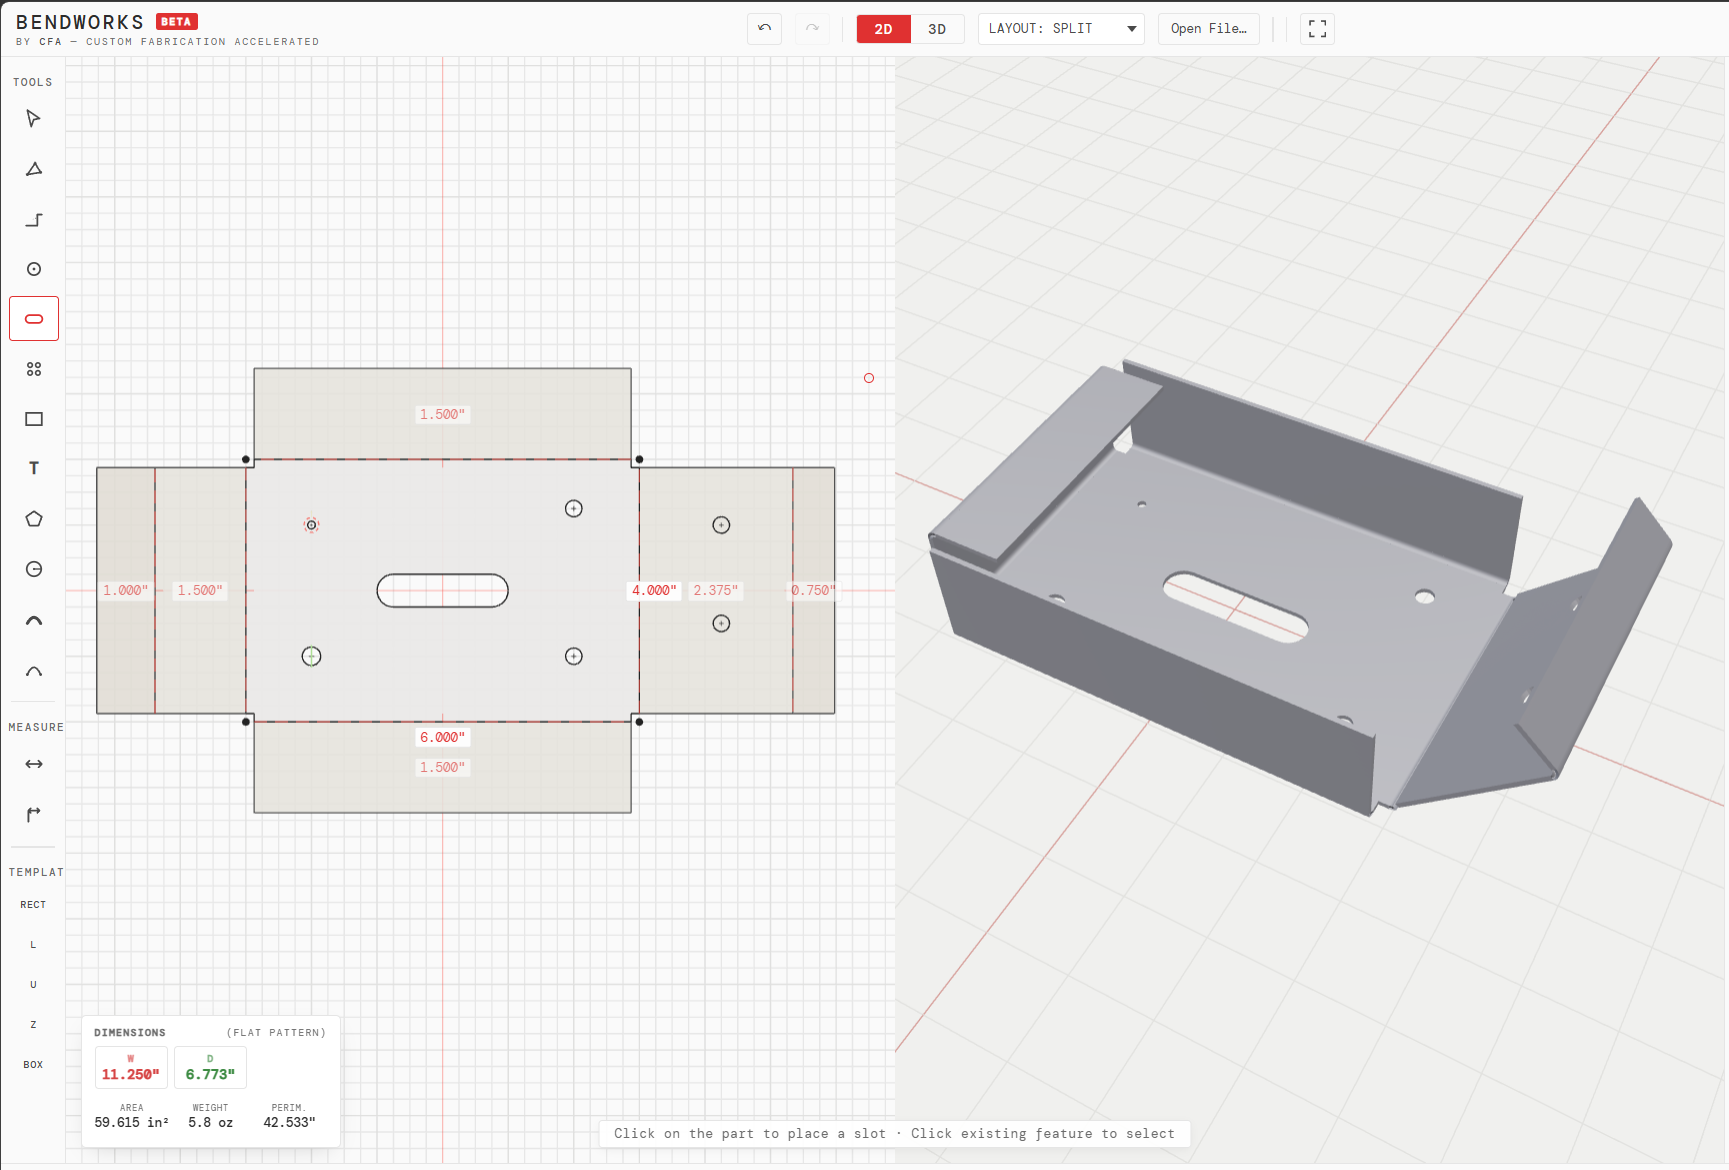Click the redo arrow button
The height and width of the screenshot is (1170, 1729).
(812, 28)
